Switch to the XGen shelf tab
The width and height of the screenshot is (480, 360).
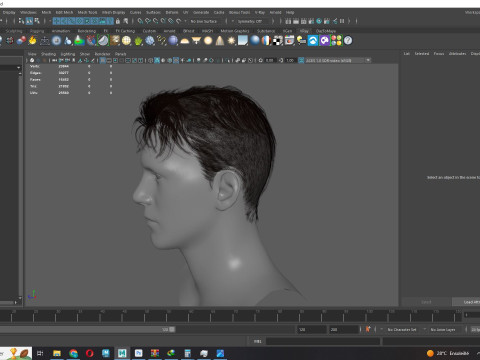tap(287, 31)
